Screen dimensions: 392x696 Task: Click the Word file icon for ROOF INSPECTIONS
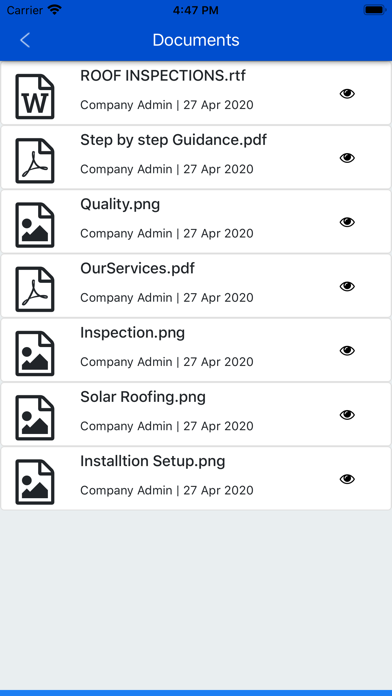point(35,97)
